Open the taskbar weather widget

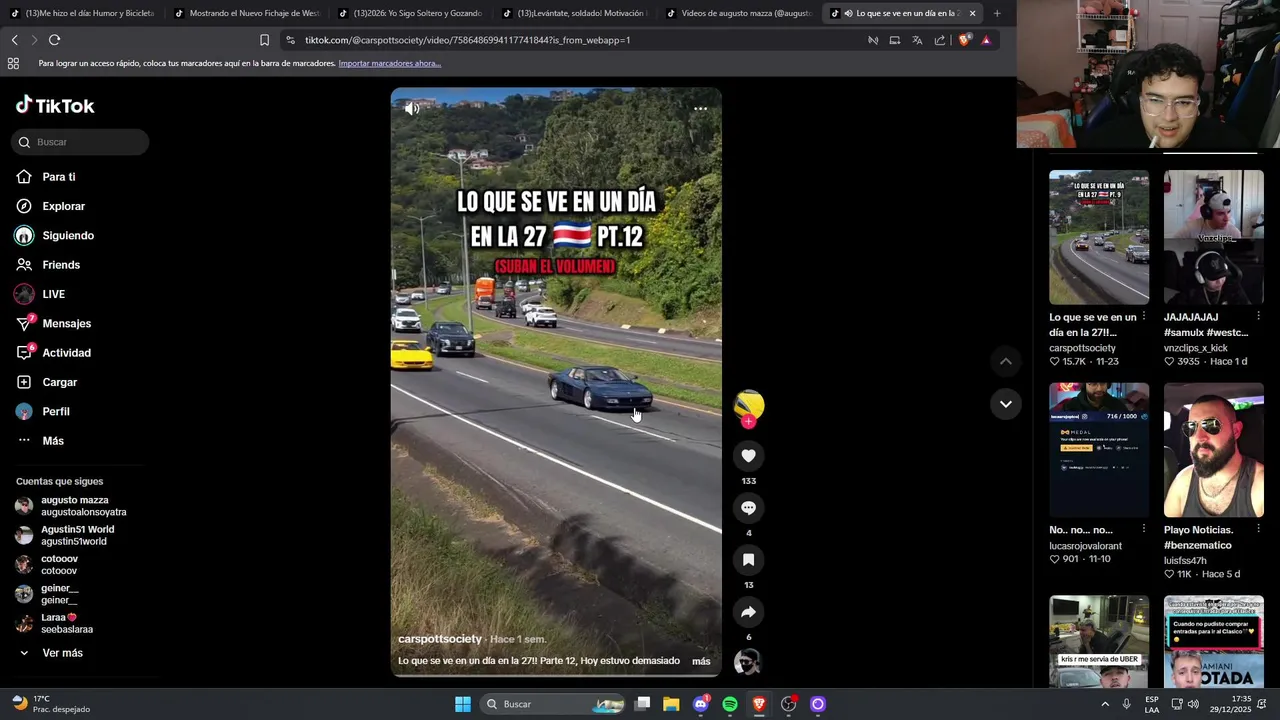pos(51,704)
